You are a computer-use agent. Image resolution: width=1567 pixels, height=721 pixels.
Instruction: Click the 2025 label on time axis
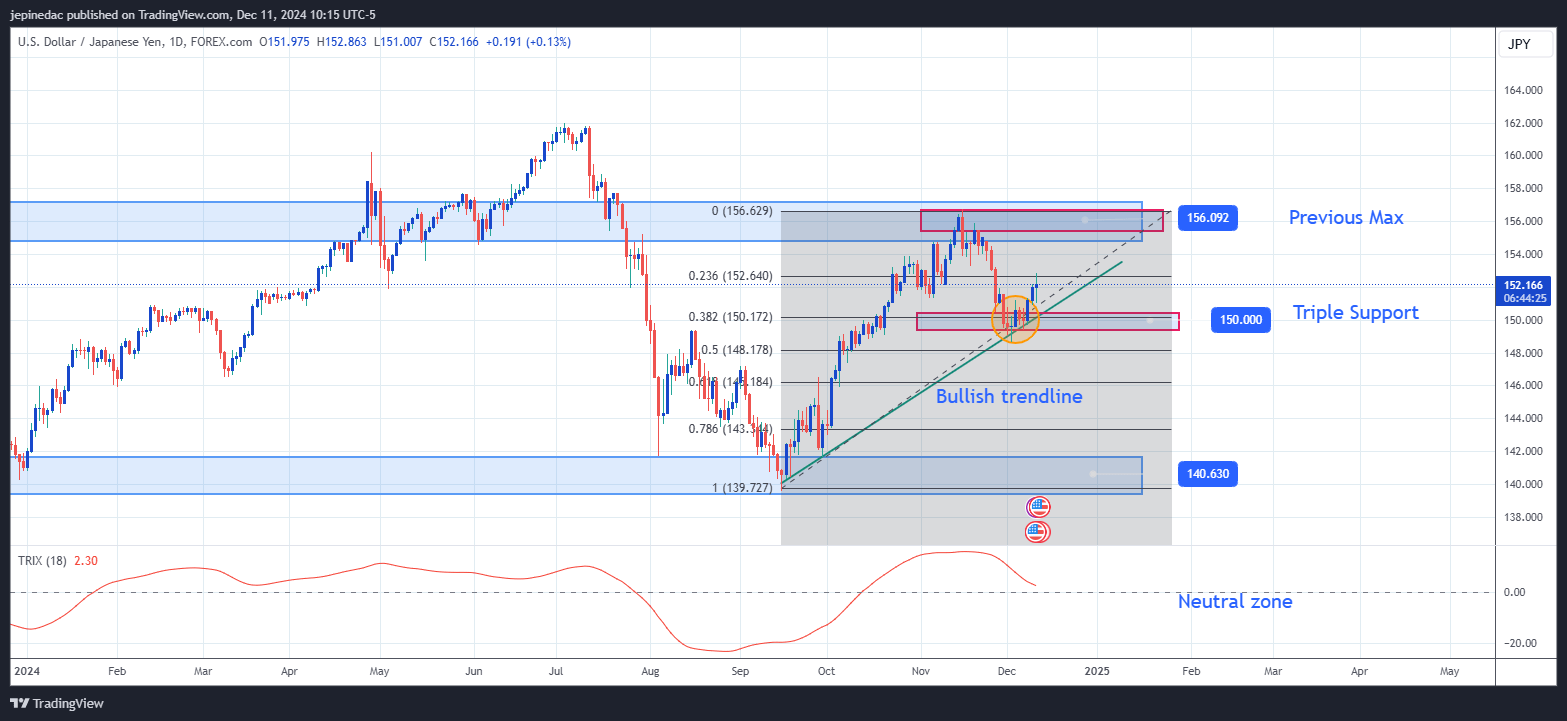click(1098, 672)
